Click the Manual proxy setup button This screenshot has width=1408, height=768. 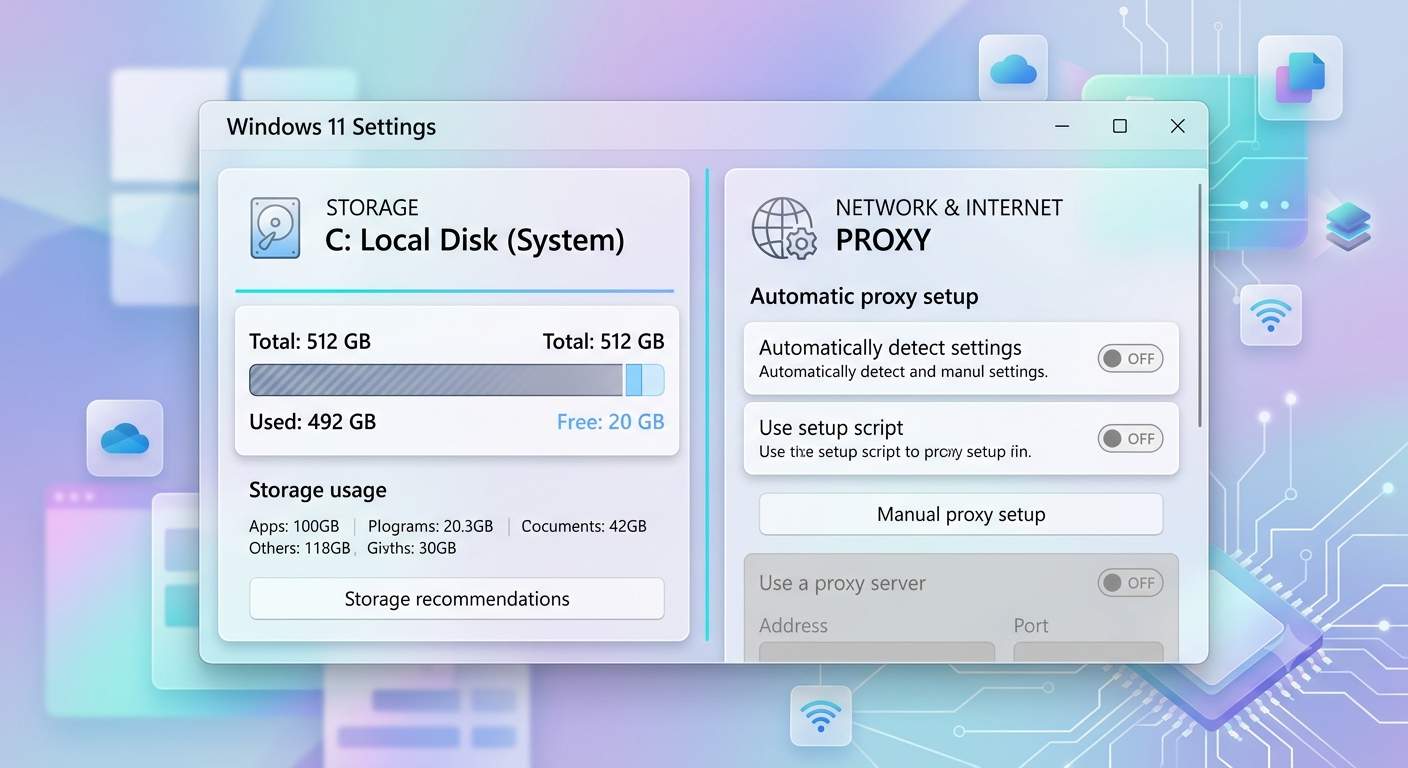pyautogui.click(x=961, y=514)
